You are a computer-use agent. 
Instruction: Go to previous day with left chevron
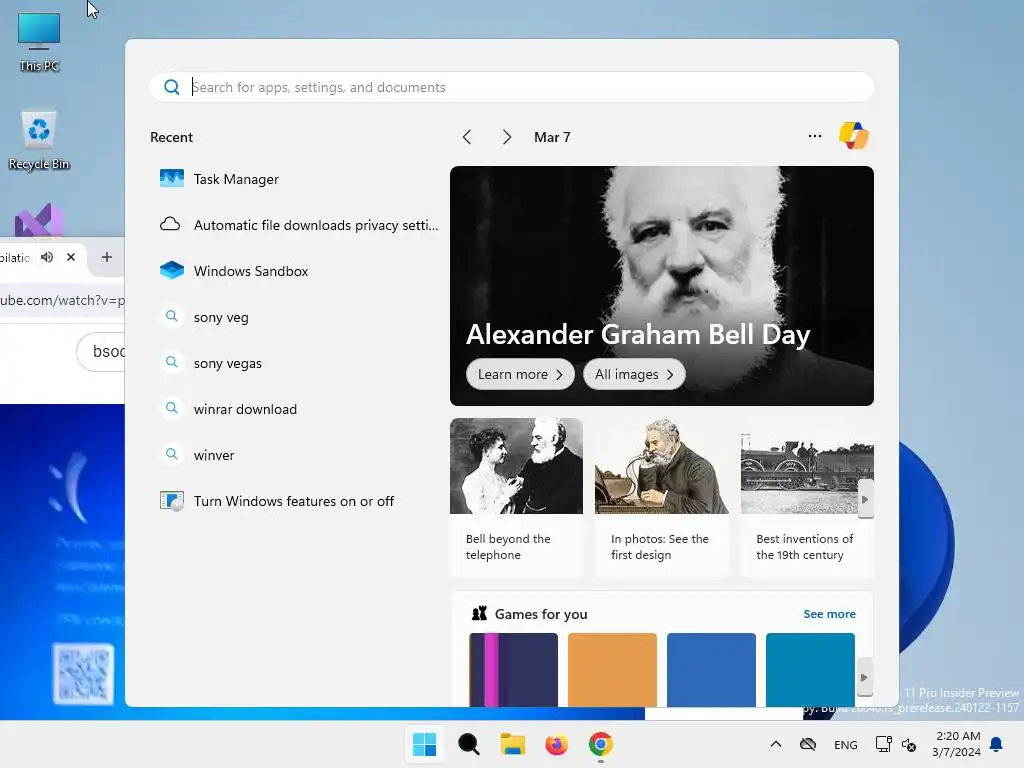pos(466,137)
